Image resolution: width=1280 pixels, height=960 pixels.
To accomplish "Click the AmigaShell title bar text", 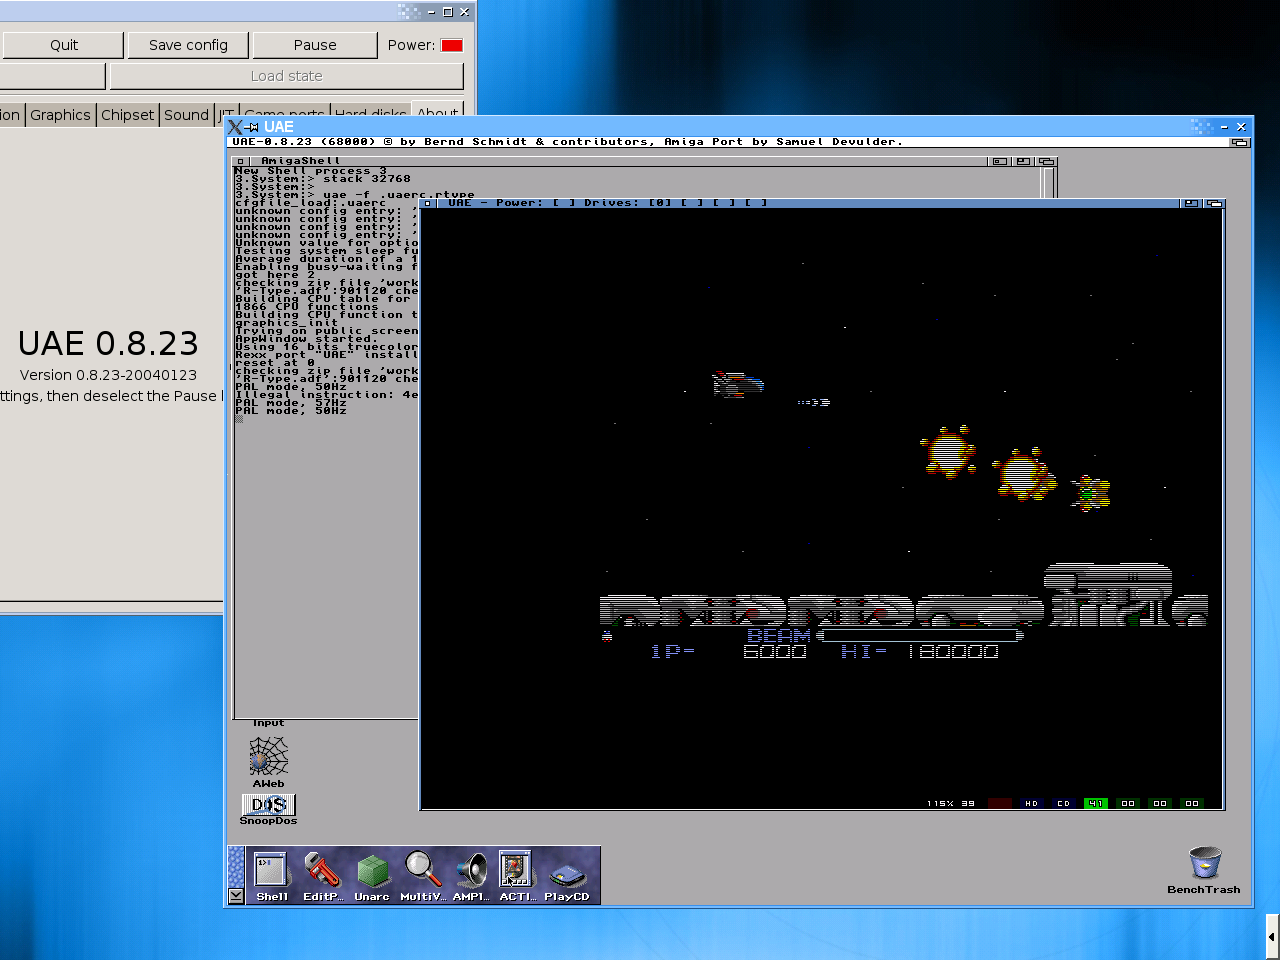I will pyautogui.click(x=300, y=161).
